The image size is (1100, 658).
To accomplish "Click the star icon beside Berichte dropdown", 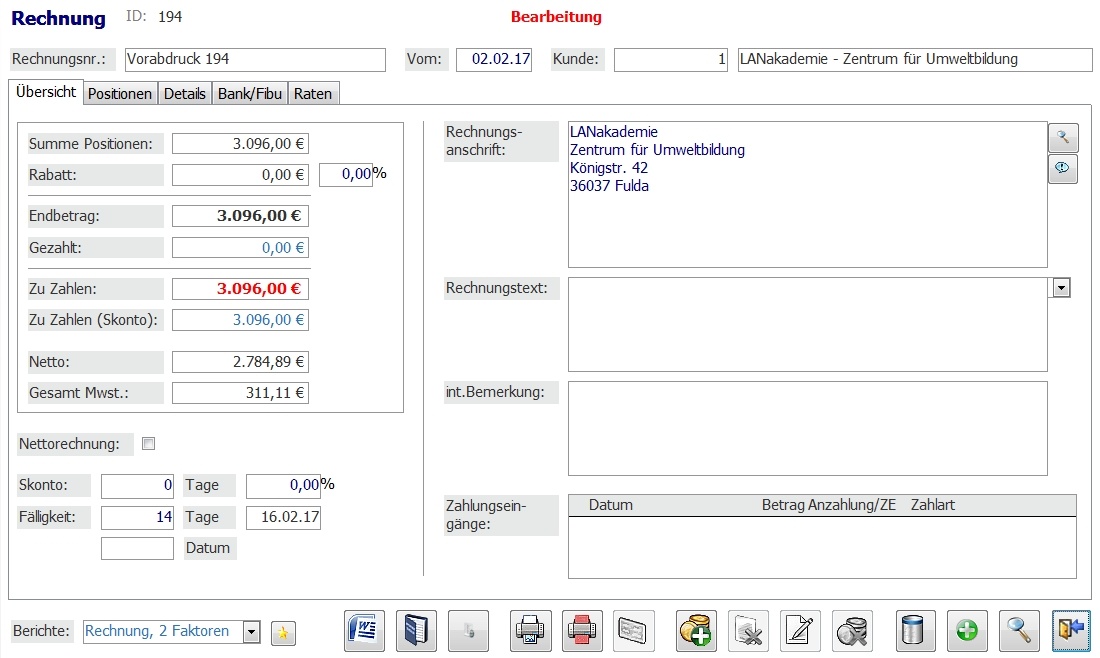I will tap(284, 632).
